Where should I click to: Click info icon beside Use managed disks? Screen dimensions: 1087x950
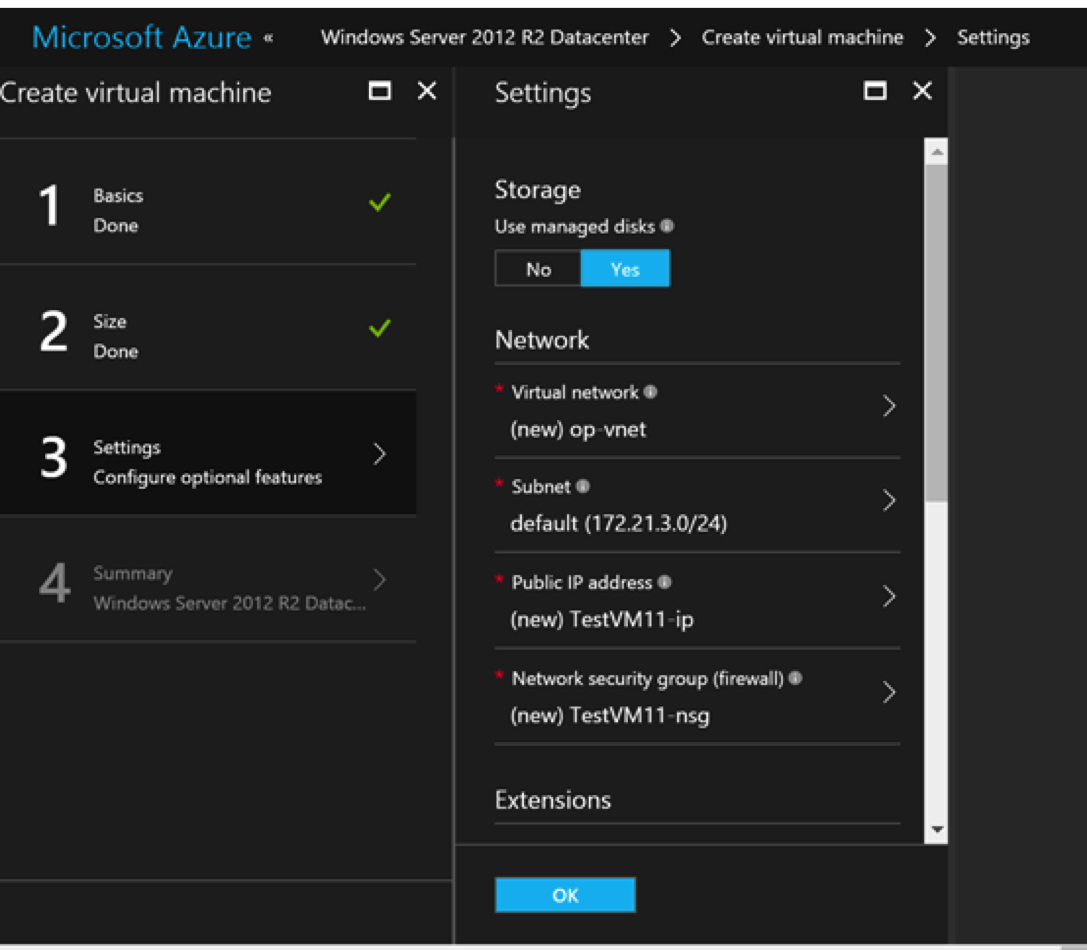tap(667, 227)
